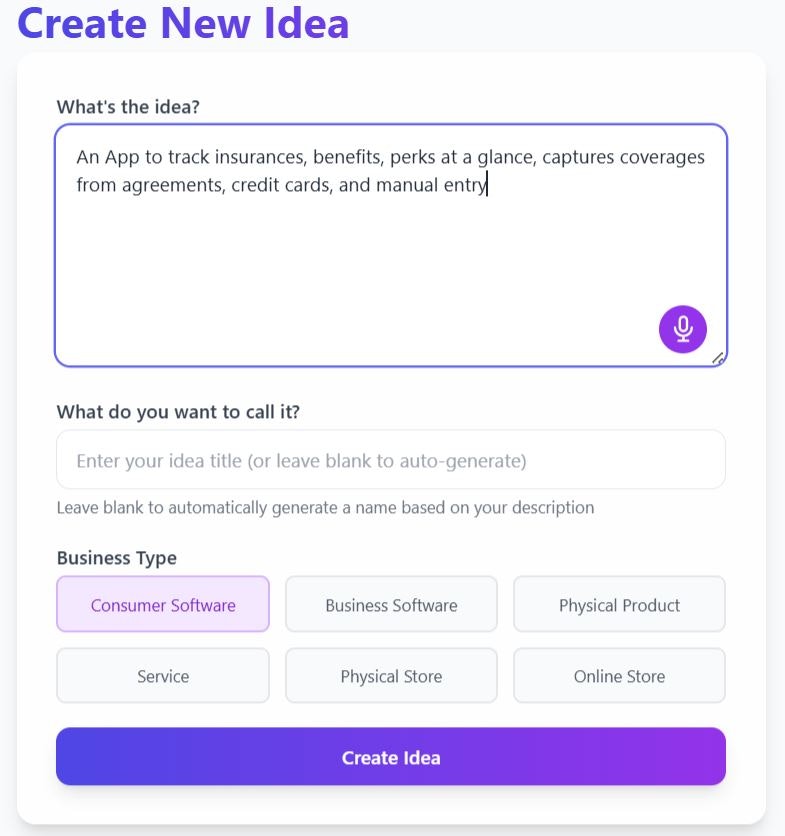
Task: Click the selected Consumer Software option
Action: (x=163, y=604)
